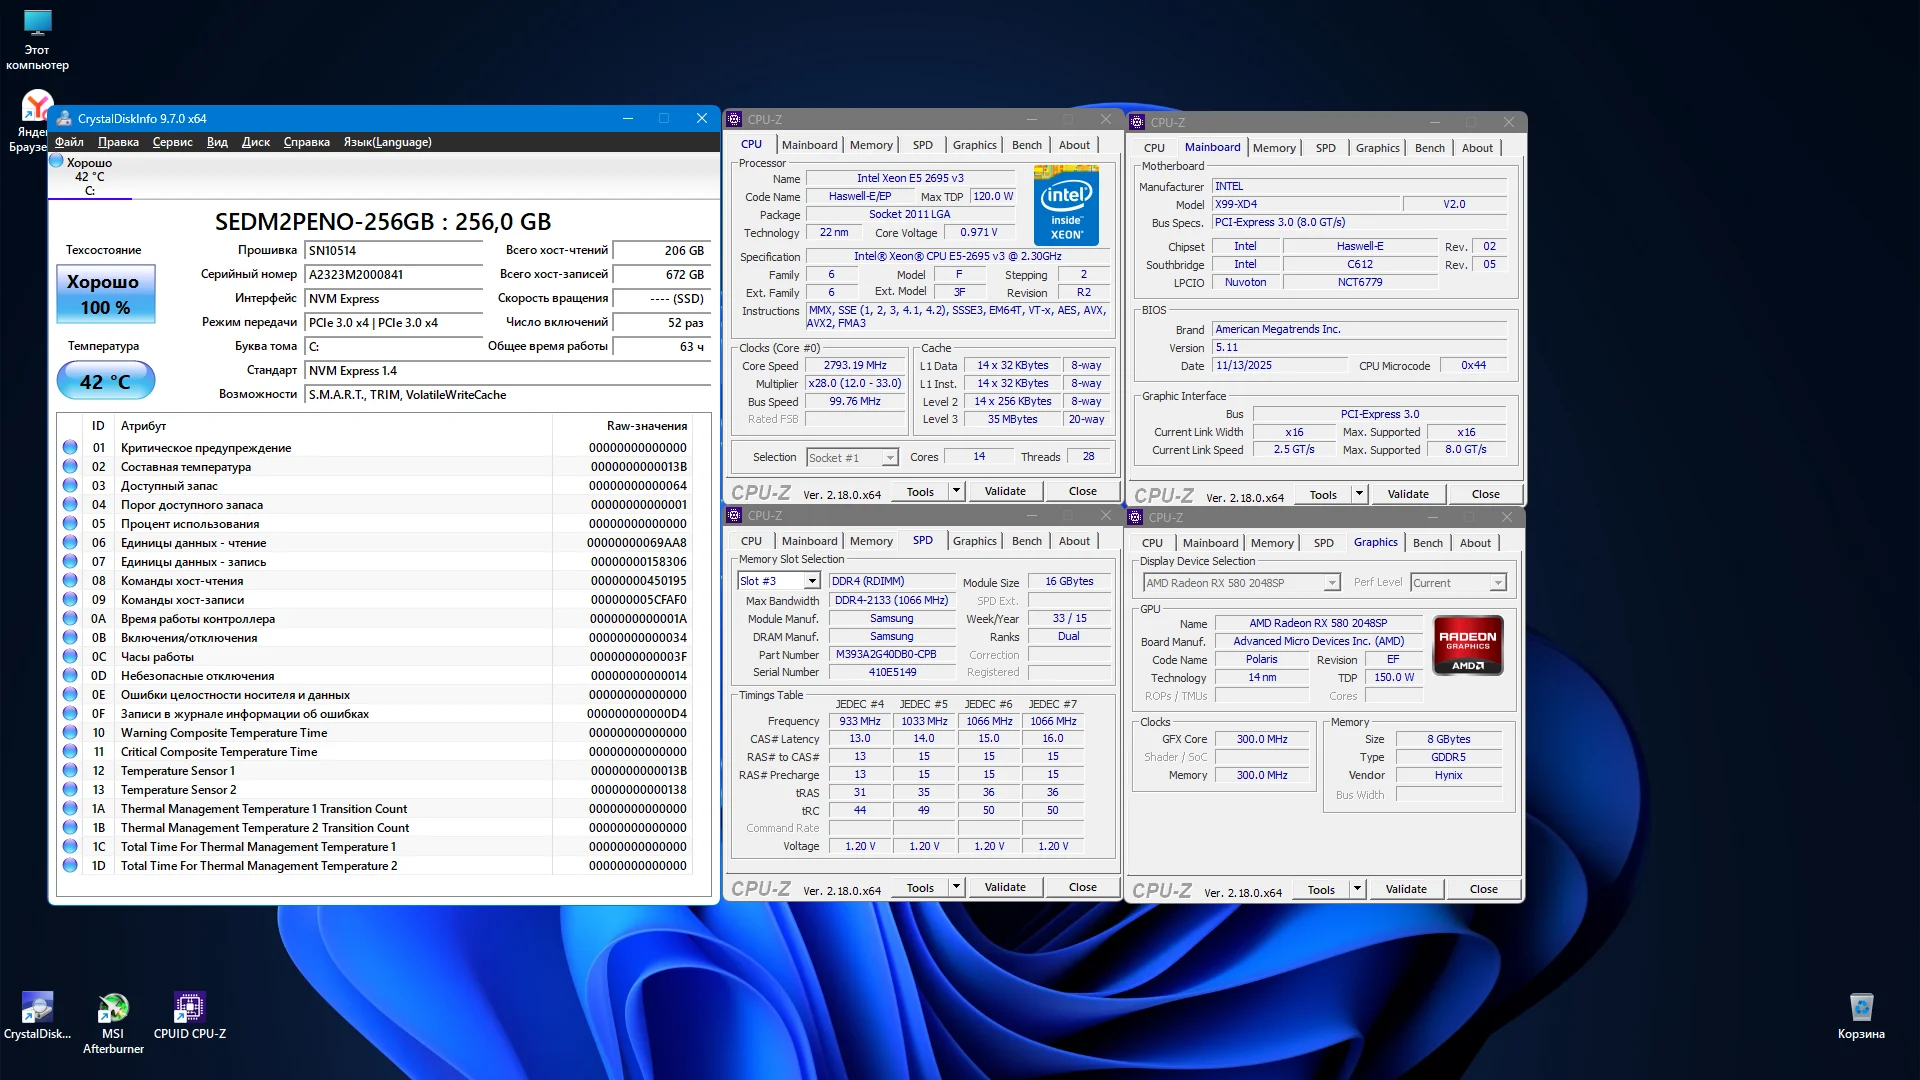The height and width of the screenshot is (1080, 1920).
Task: Click the Intel Xeon inside logo
Action: point(1066,206)
